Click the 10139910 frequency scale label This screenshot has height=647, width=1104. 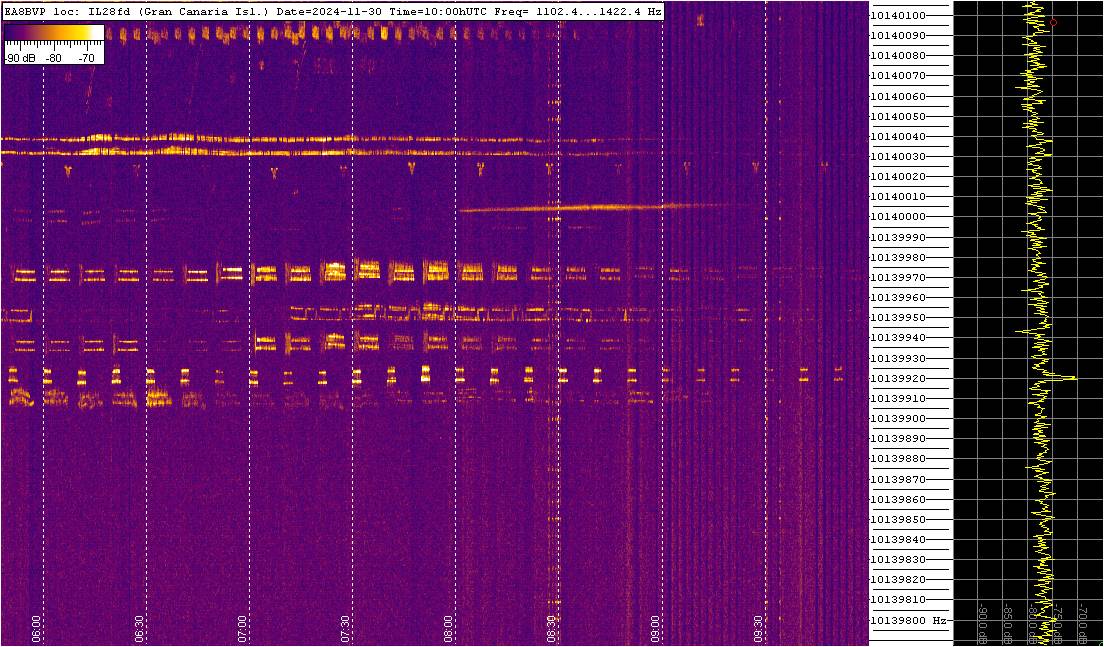click(898, 398)
